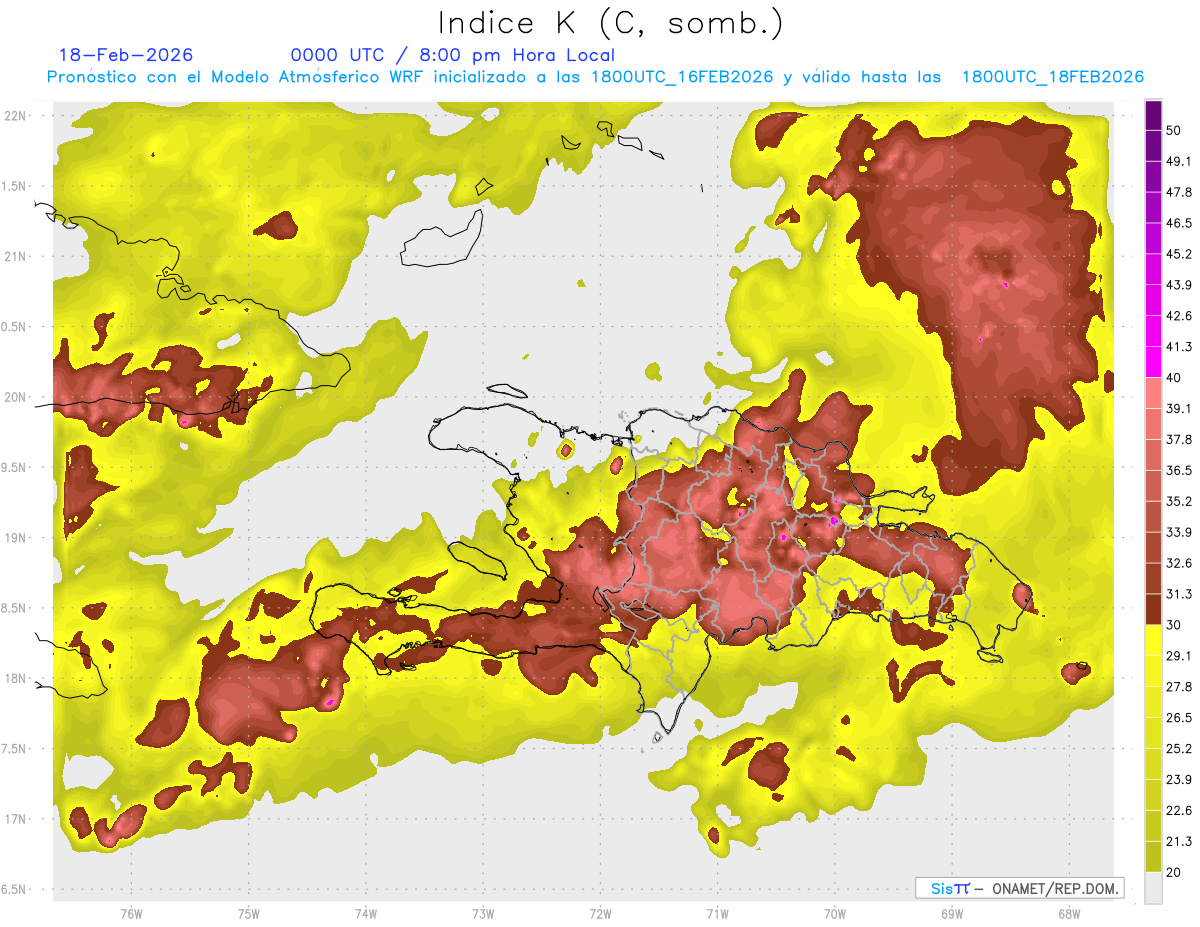Pick the salmon legend band between 39.1 and 40

(x=1153, y=393)
